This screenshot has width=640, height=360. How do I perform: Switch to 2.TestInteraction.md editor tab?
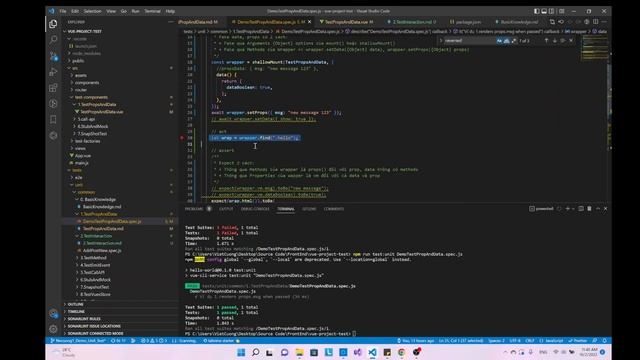click(x=411, y=22)
